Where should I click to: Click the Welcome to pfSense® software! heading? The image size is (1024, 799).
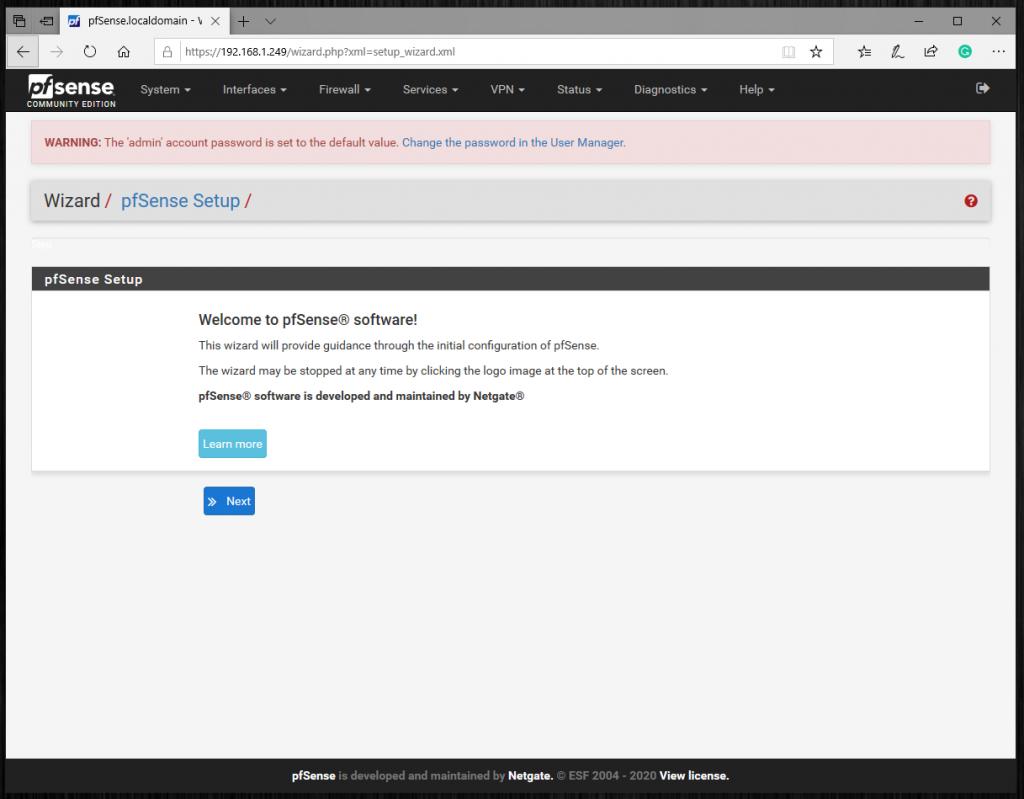pos(308,319)
